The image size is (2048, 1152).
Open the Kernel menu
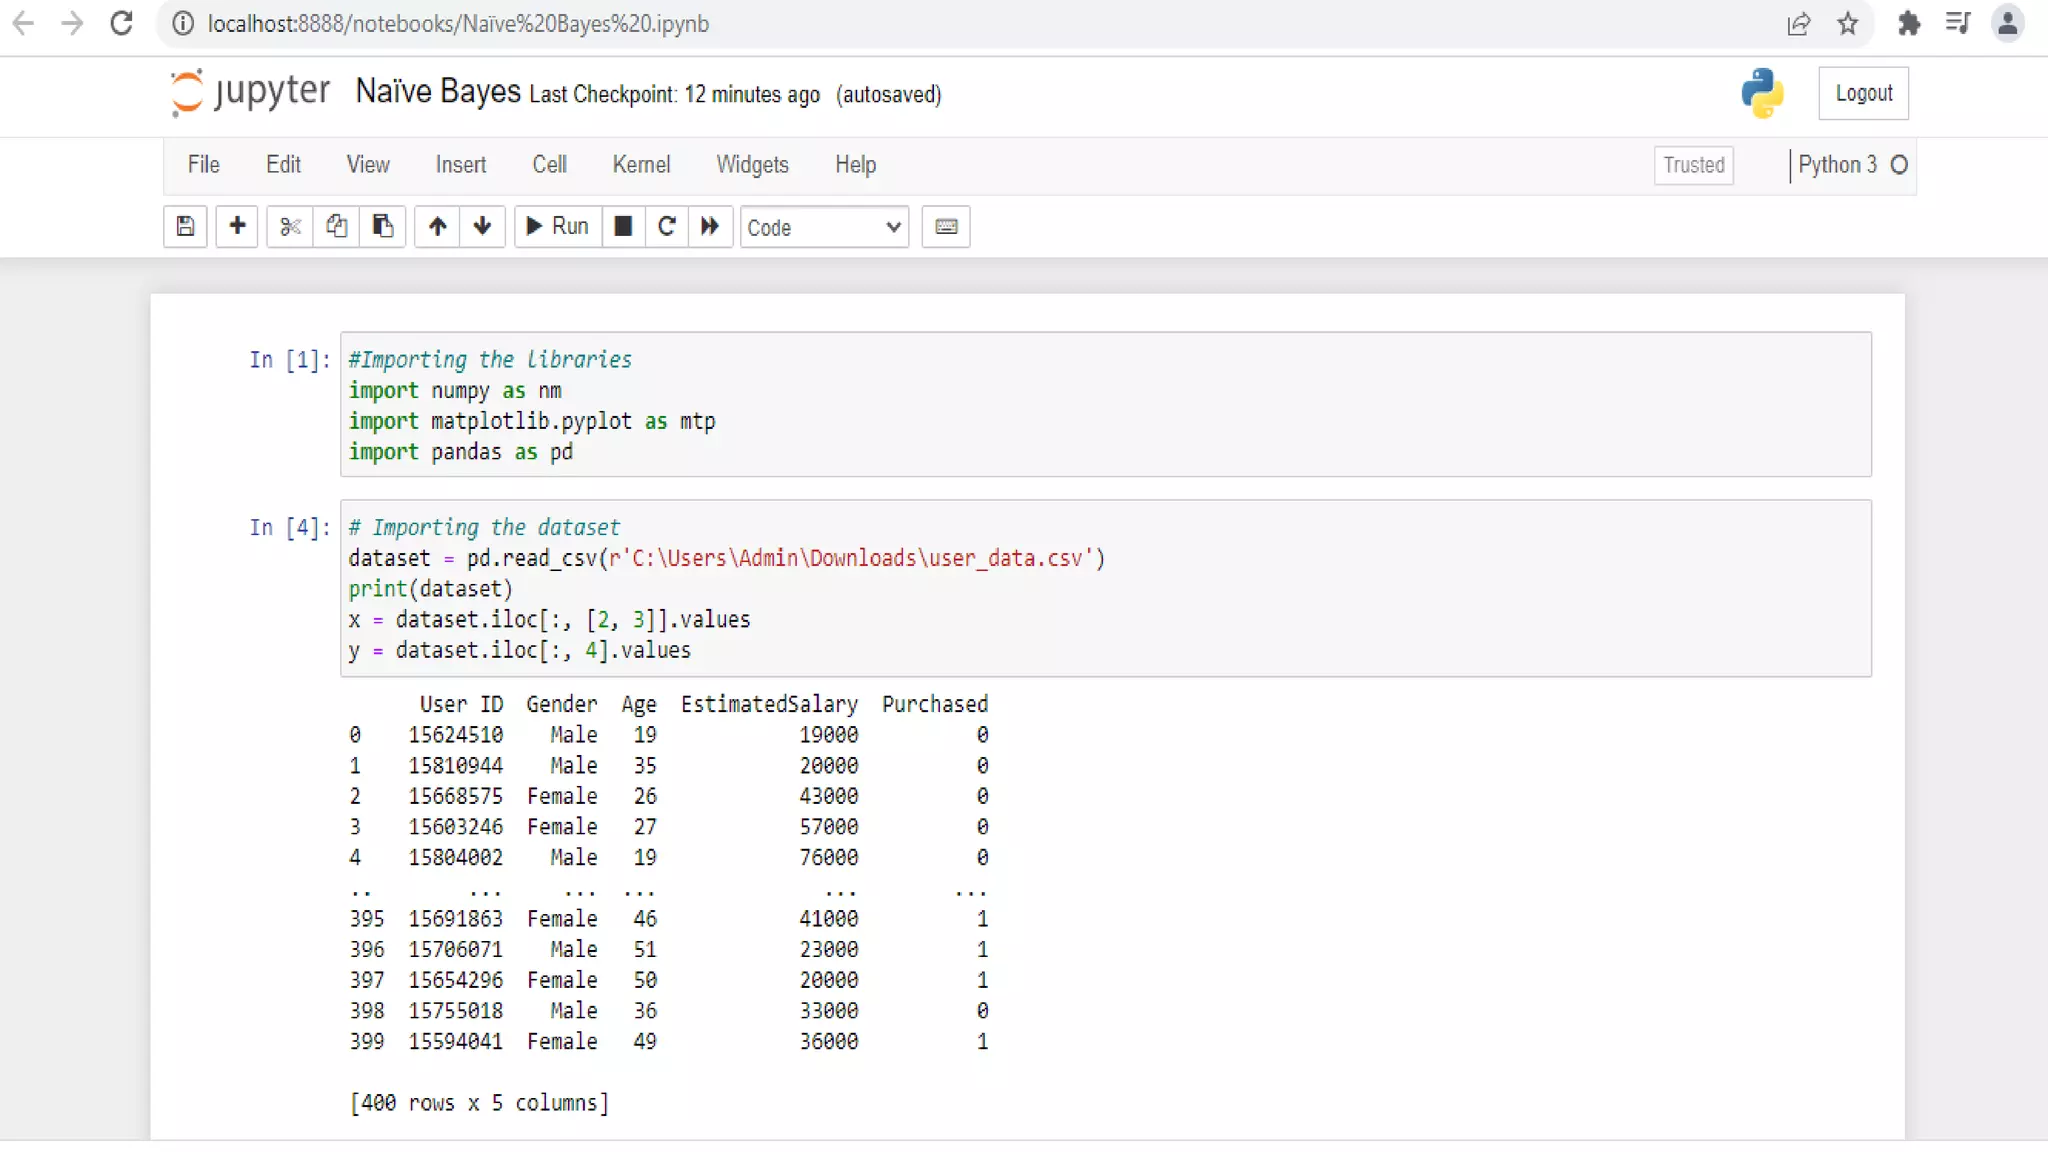pos(641,165)
